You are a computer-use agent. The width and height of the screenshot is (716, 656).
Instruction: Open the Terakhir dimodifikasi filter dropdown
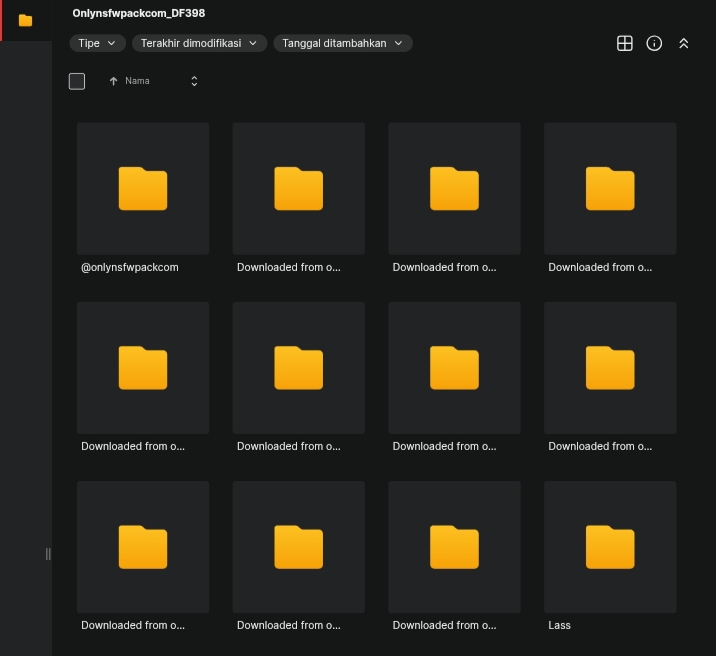click(199, 43)
